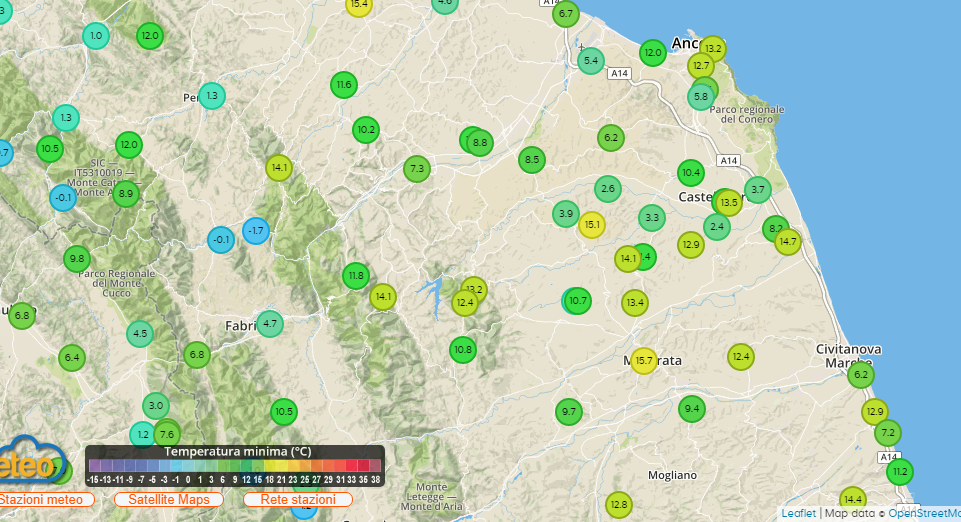Click the 11.2 coastal station marker
This screenshot has height=522, width=961.
(x=900, y=471)
